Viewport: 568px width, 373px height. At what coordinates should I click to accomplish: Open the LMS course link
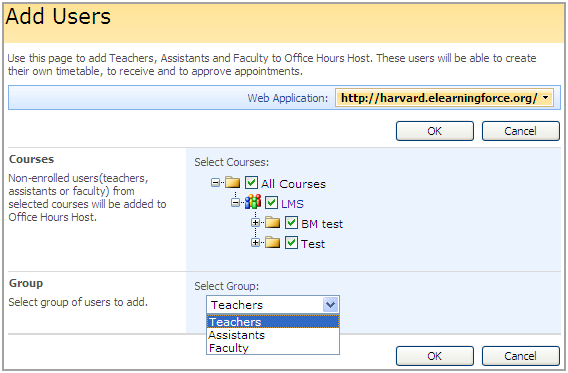click(292, 204)
